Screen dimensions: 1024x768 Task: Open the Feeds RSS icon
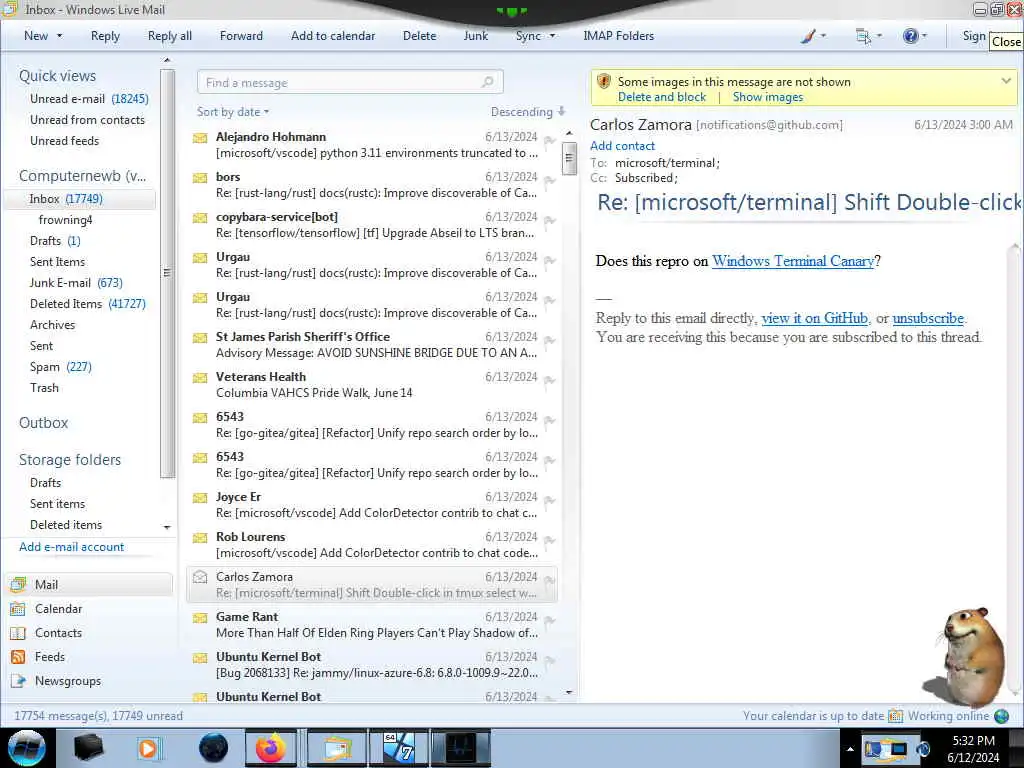pos(18,657)
